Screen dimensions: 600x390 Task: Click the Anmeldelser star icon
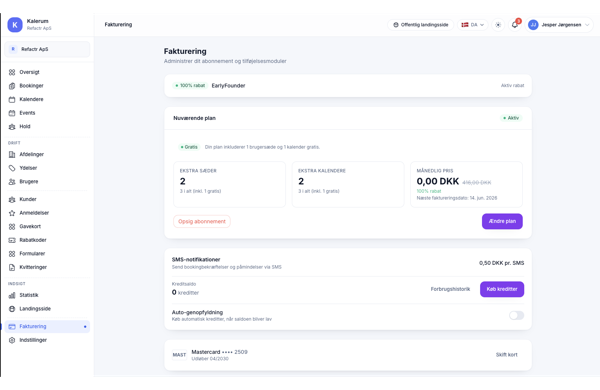[x=12, y=213]
